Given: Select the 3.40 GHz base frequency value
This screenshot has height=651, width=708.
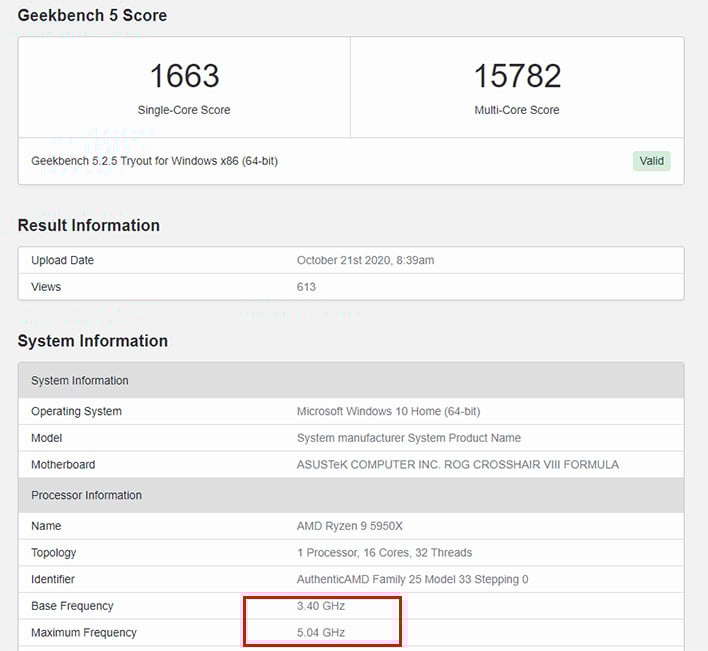Looking at the screenshot, I should pyautogui.click(x=321, y=606).
